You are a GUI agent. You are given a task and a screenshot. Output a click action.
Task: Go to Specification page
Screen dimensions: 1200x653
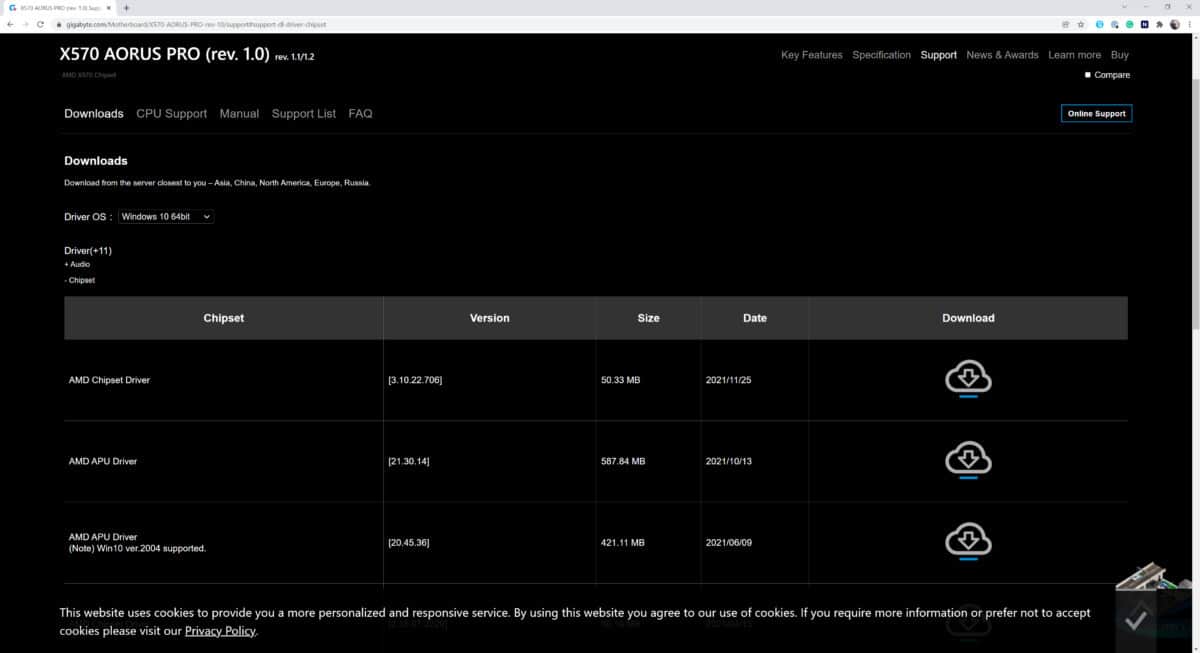click(881, 55)
